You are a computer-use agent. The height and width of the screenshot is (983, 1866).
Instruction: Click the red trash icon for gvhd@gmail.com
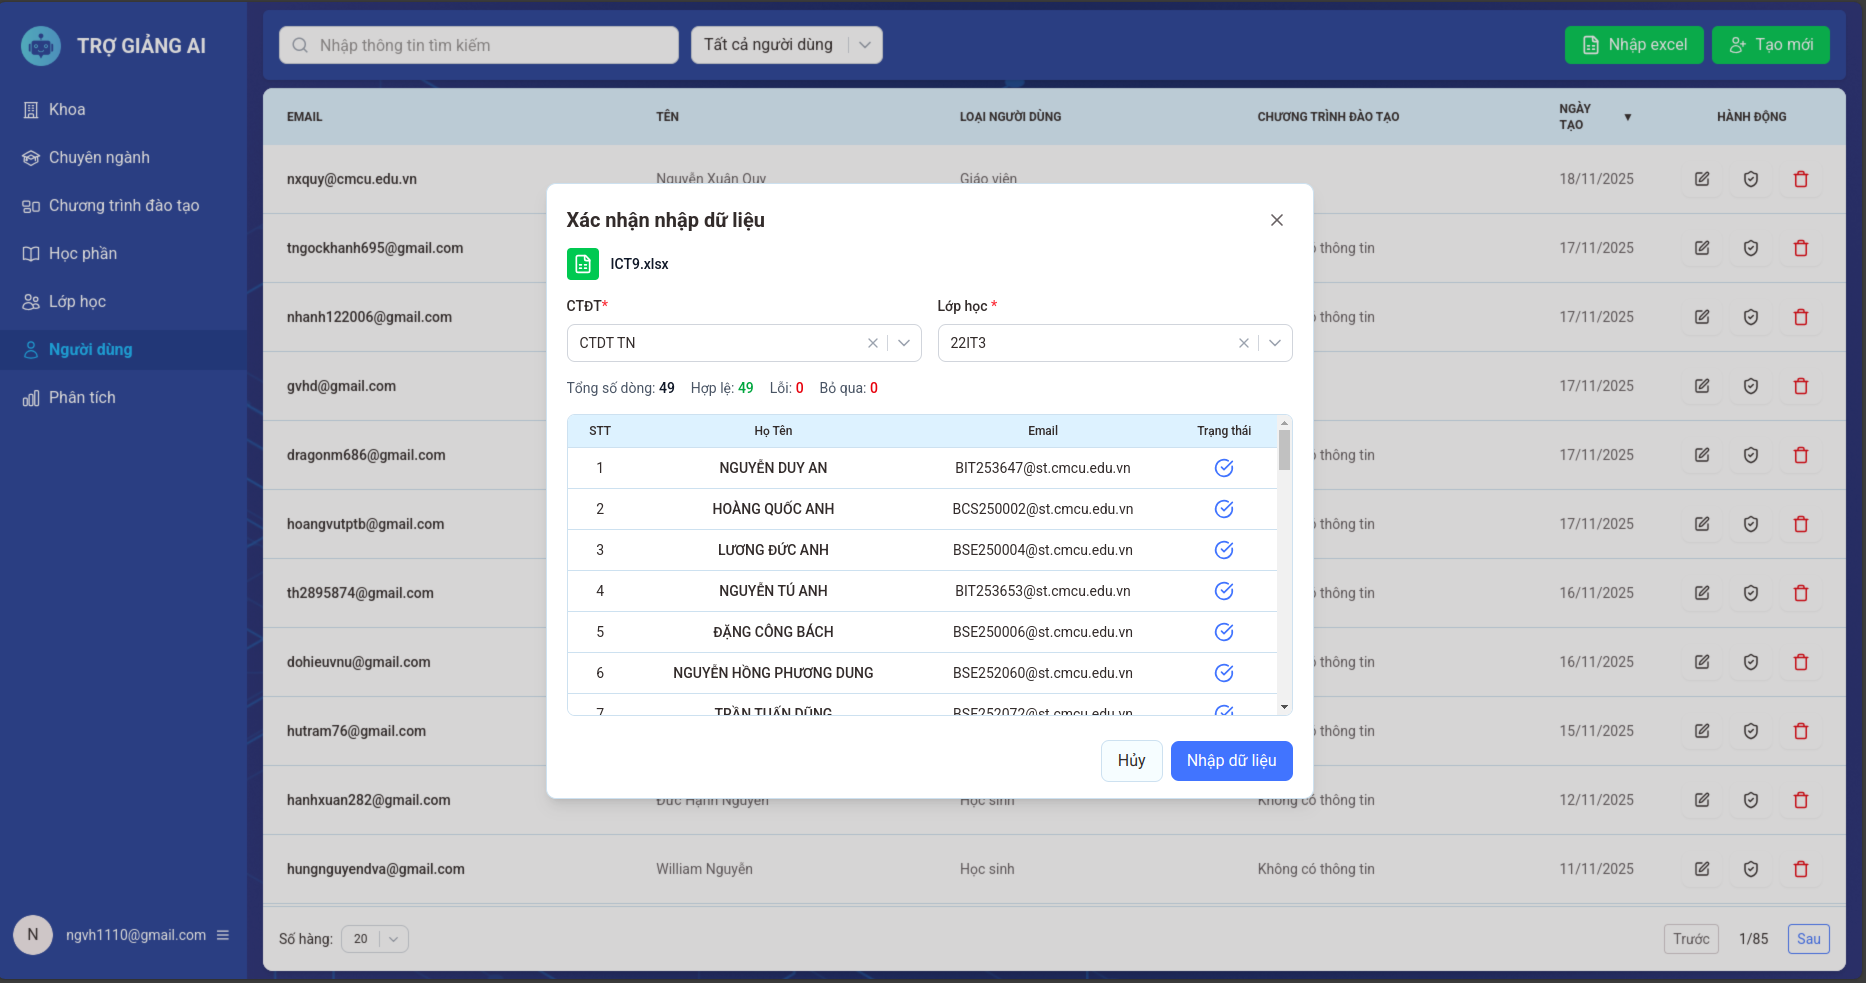pyautogui.click(x=1800, y=386)
